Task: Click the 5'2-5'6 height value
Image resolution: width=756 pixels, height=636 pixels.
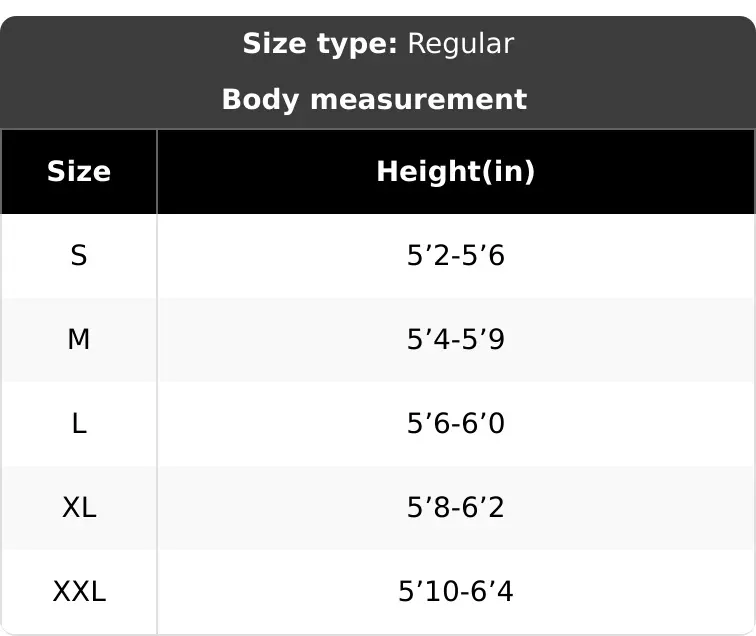Action: (456, 256)
